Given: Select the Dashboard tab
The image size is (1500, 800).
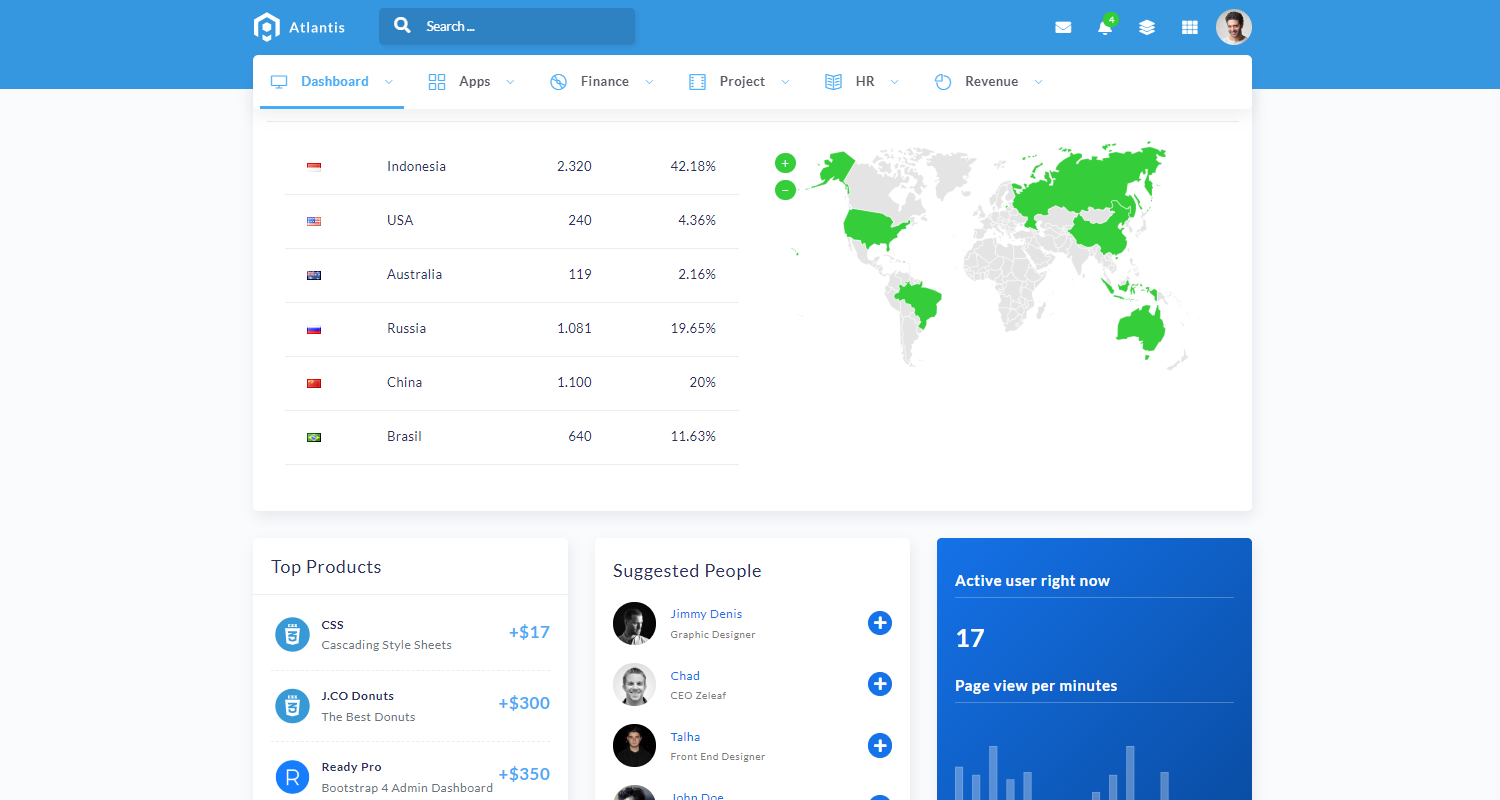Looking at the screenshot, I should pyautogui.click(x=332, y=82).
